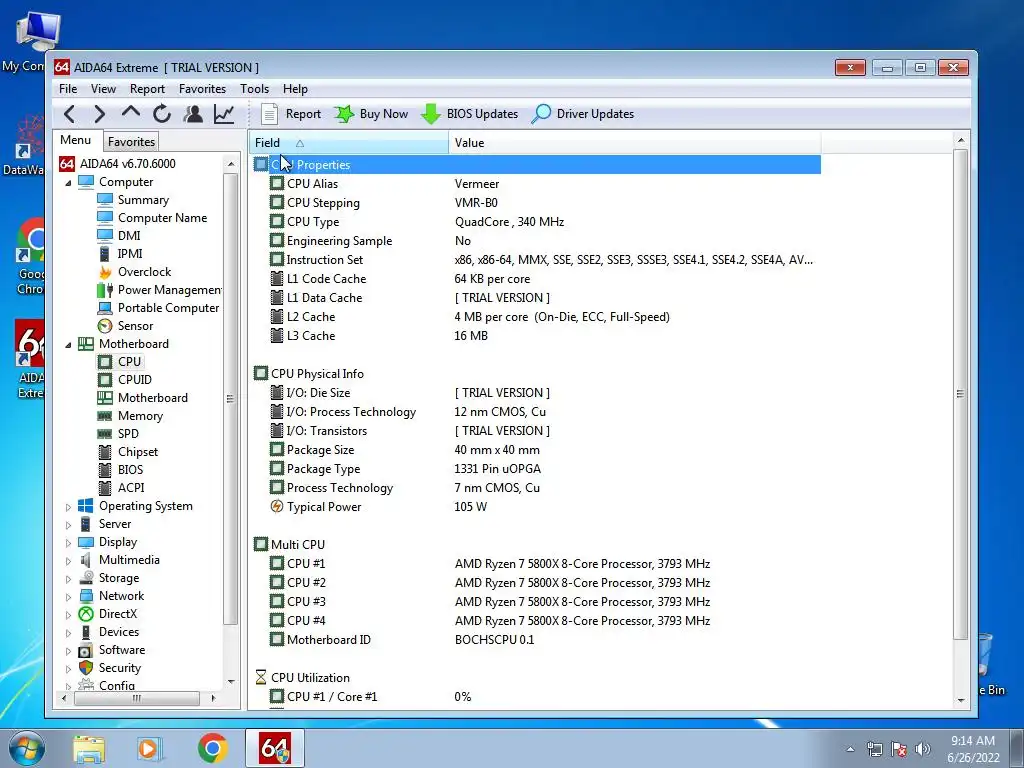Viewport: 1024px width, 768px height.
Task: Open the Tools menu
Action: tap(254, 89)
